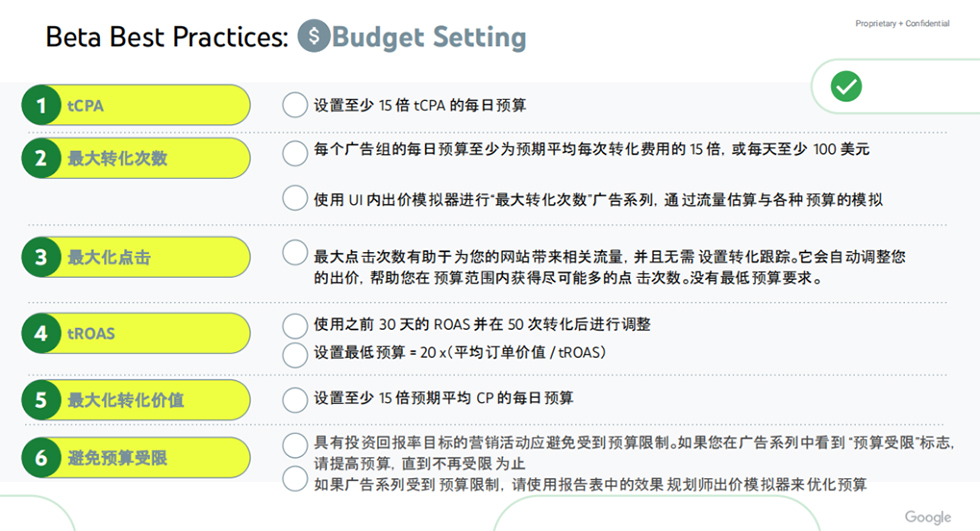This screenshot has height=531, width=980.
Task: Click the tCPA yellow label
Action: (x=150, y=105)
